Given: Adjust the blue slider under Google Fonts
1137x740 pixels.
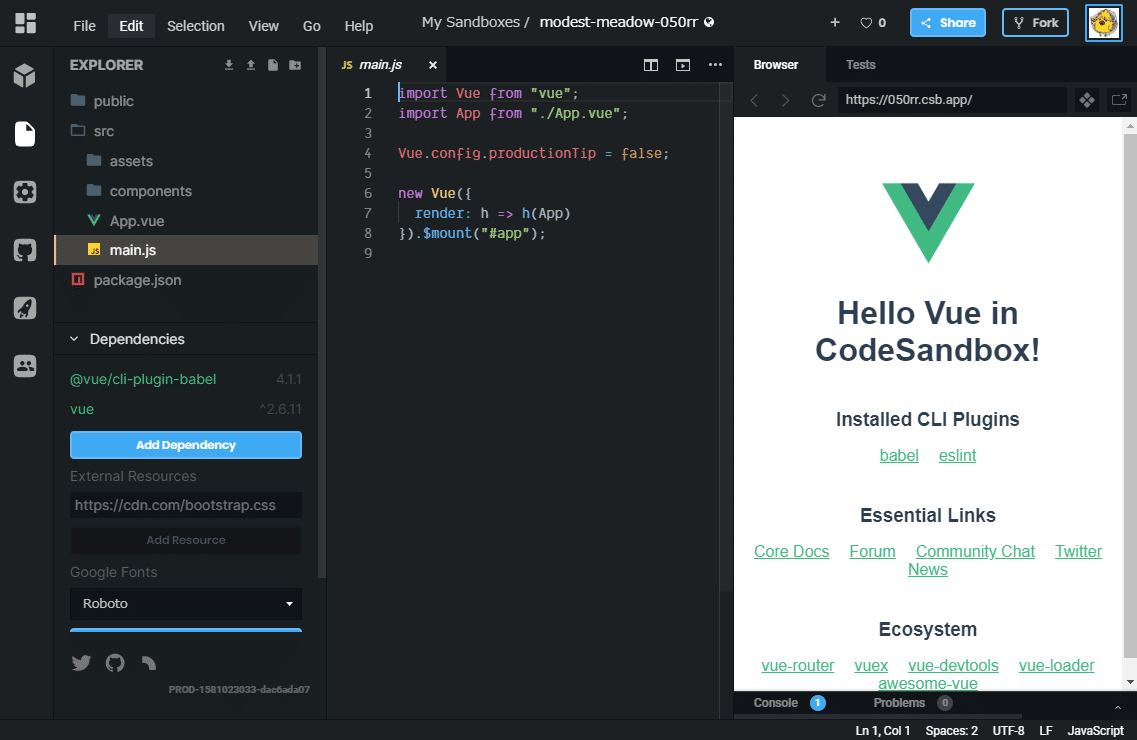Looking at the screenshot, I should coord(185,630).
